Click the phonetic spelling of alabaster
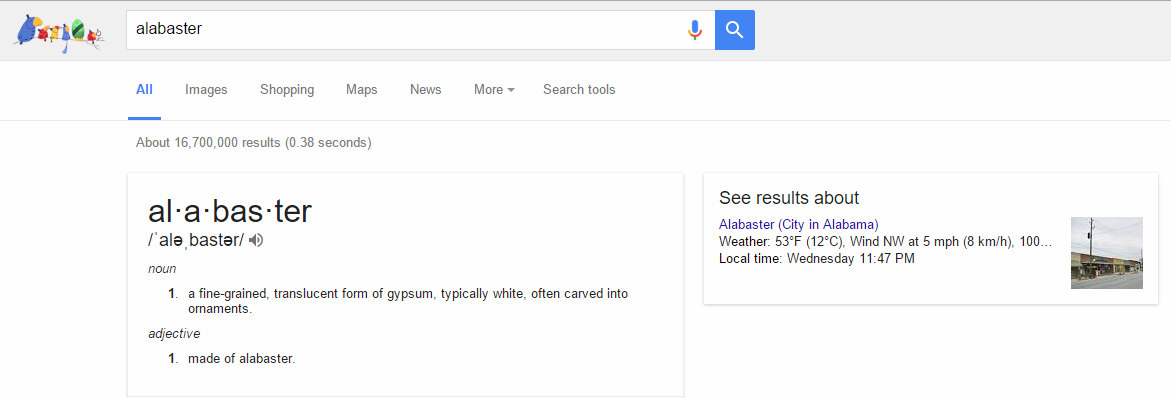Image resolution: width=1171 pixels, height=398 pixels. click(196, 241)
